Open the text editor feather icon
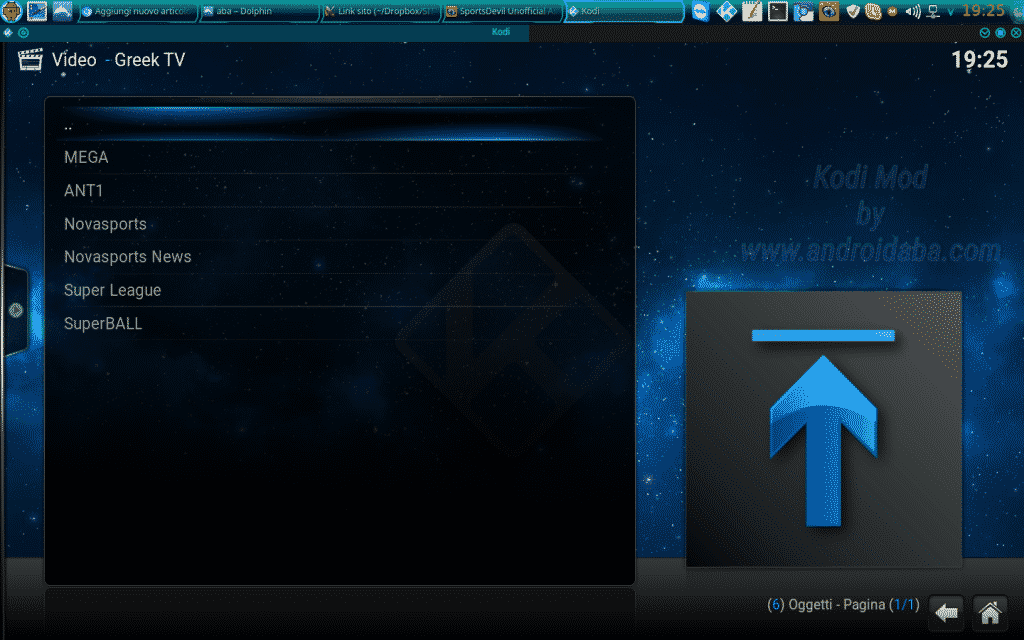1024x640 pixels. [752, 11]
